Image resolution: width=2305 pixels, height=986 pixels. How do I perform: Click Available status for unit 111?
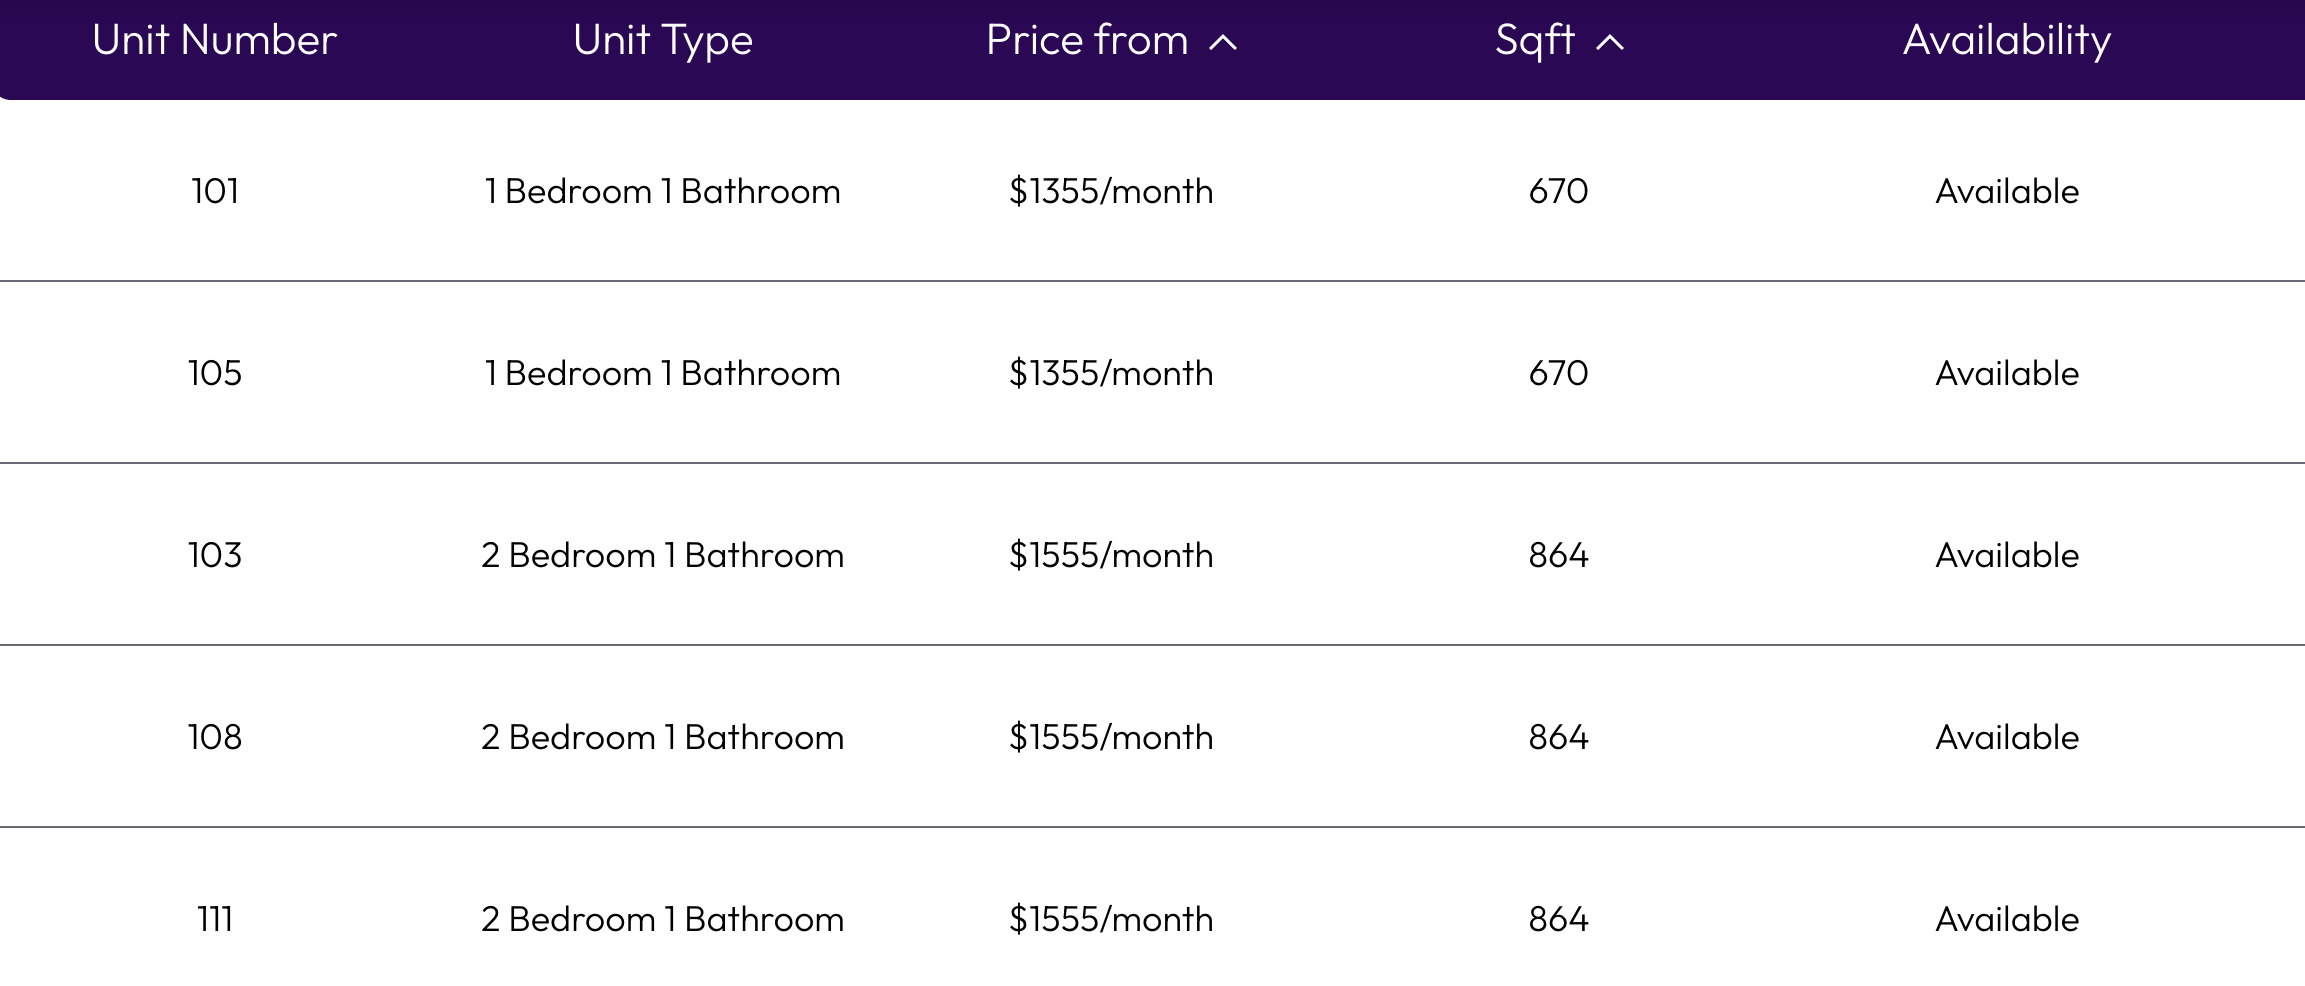coord(2006,919)
